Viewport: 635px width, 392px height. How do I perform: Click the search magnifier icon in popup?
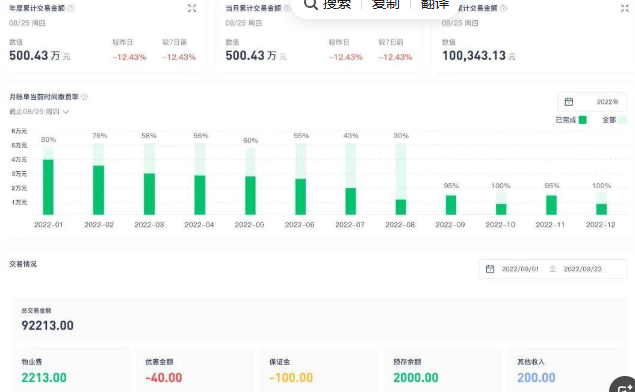(x=311, y=4)
